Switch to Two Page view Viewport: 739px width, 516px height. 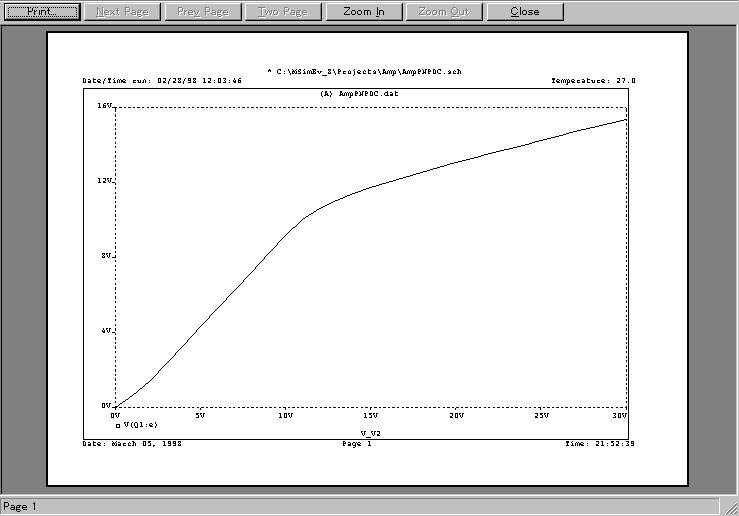point(283,12)
